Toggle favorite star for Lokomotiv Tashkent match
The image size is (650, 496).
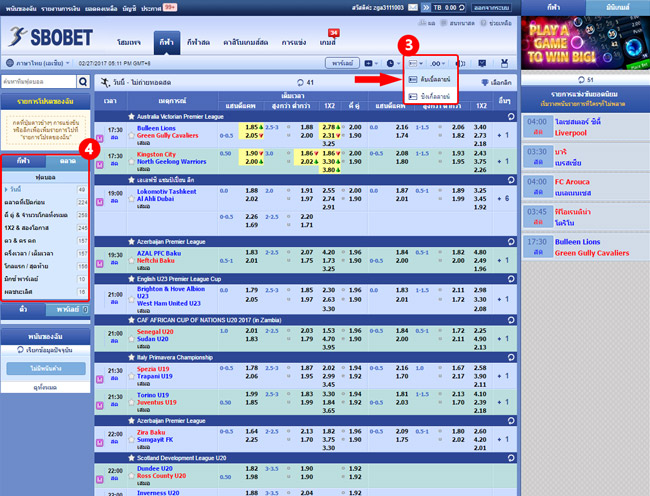click(x=131, y=199)
